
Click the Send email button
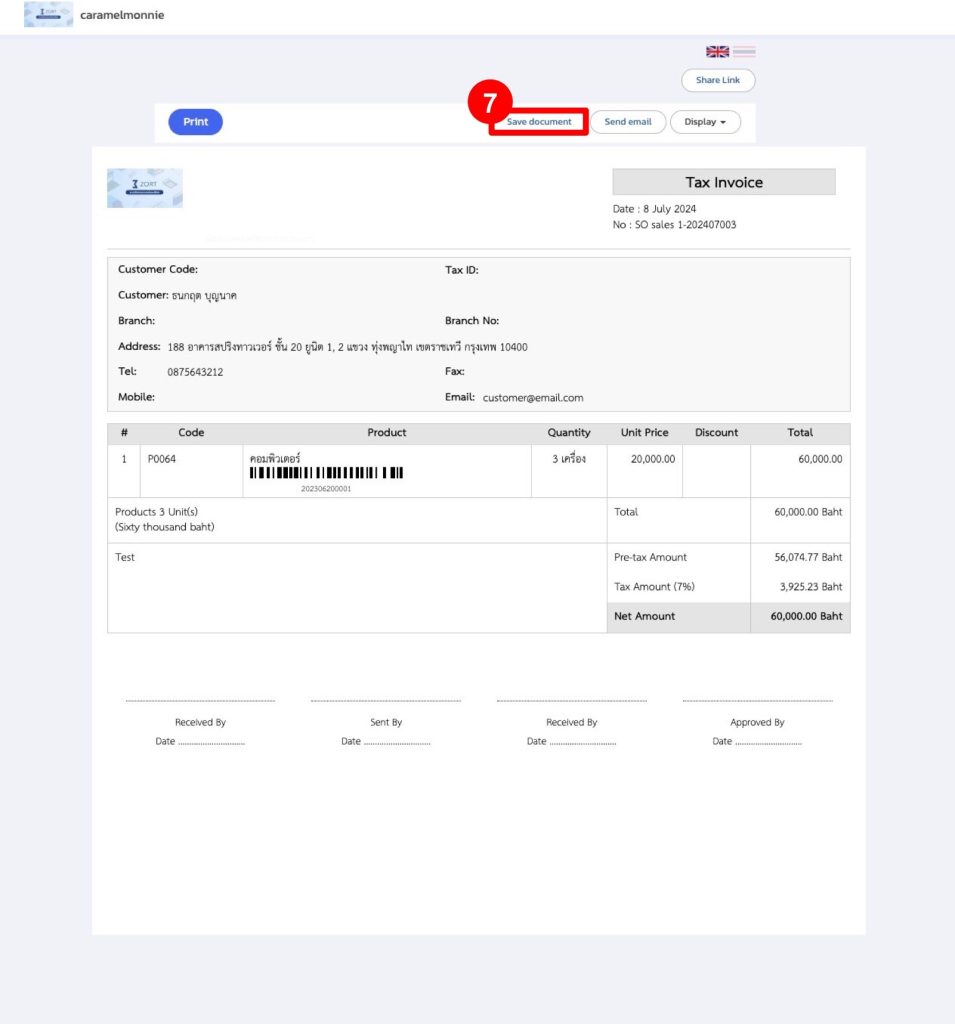[x=627, y=121]
